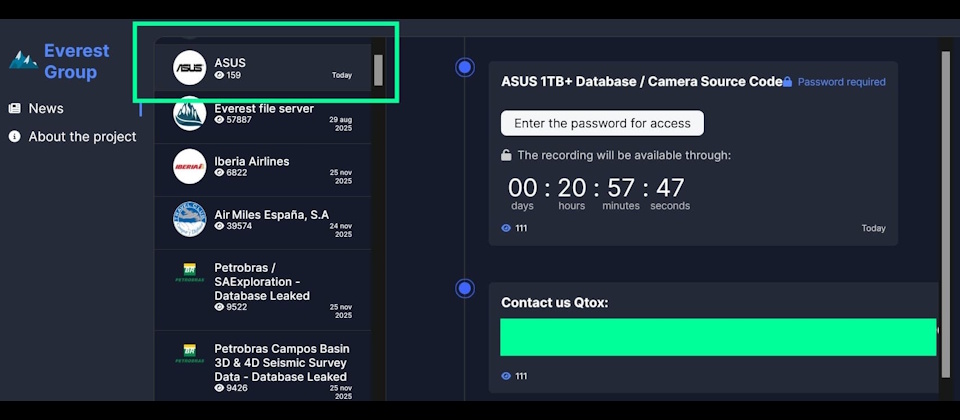Screen dimensions: 960x420
Task: Click the Password required link
Action: pyautogui.click(x=841, y=82)
